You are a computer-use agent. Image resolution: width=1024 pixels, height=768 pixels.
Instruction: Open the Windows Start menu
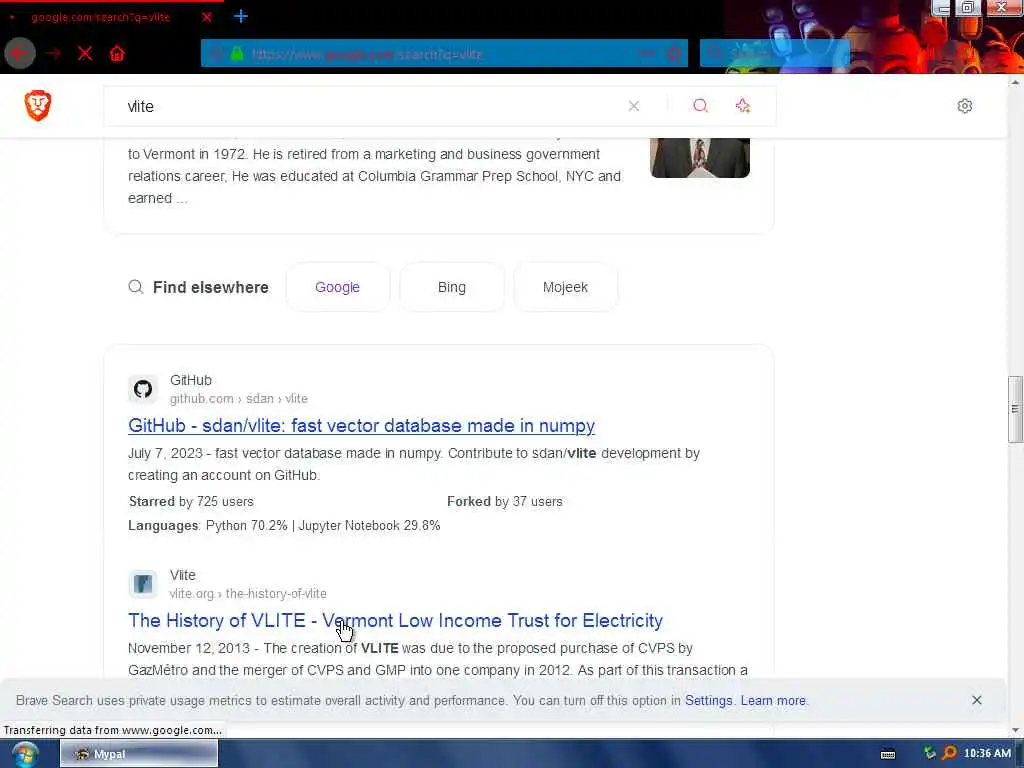(25, 754)
